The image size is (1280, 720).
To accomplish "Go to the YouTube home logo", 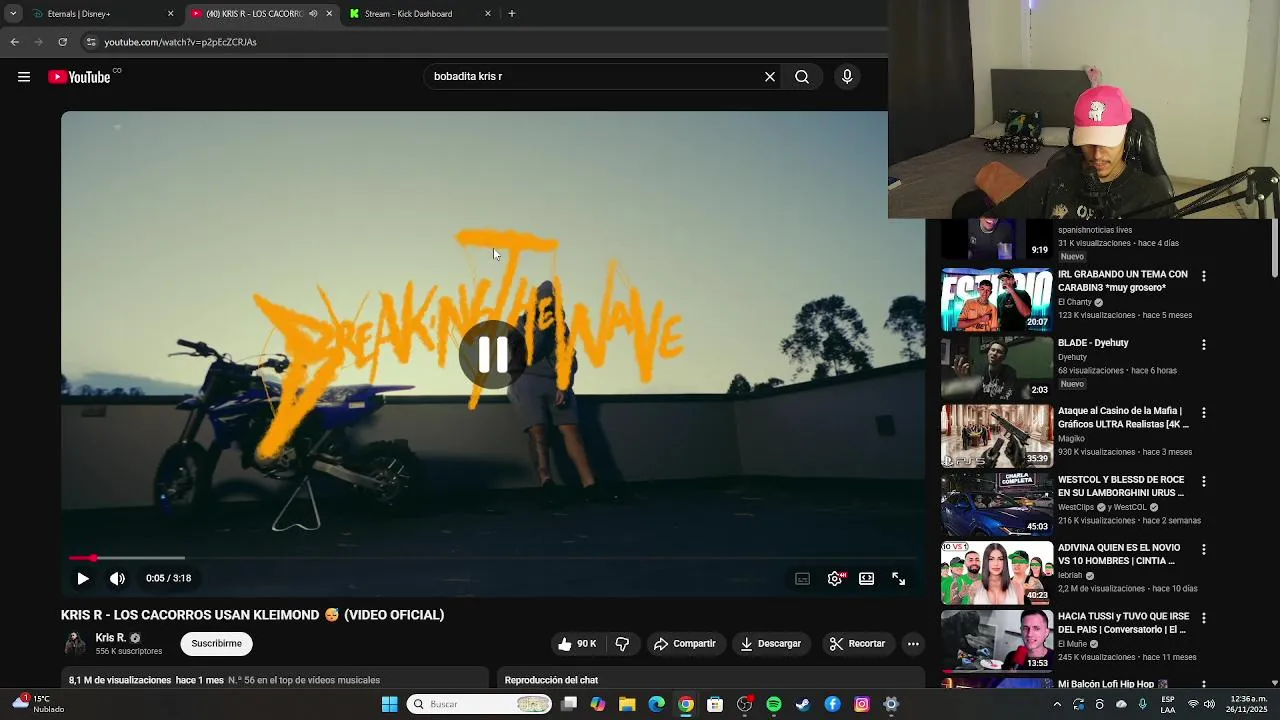I will pos(79,77).
